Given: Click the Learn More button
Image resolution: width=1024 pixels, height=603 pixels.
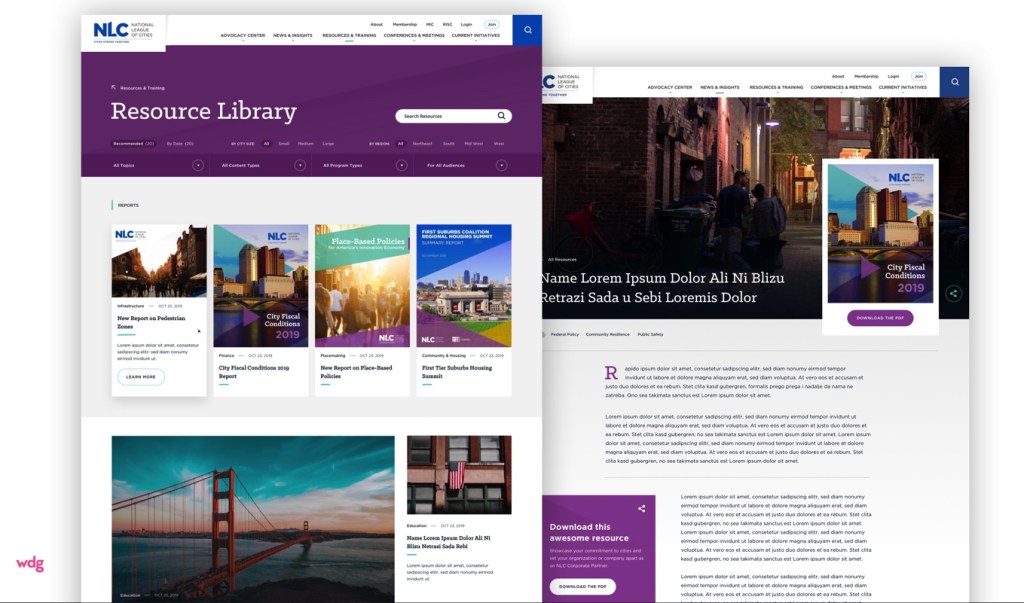Looking at the screenshot, I should (x=140, y=377).
